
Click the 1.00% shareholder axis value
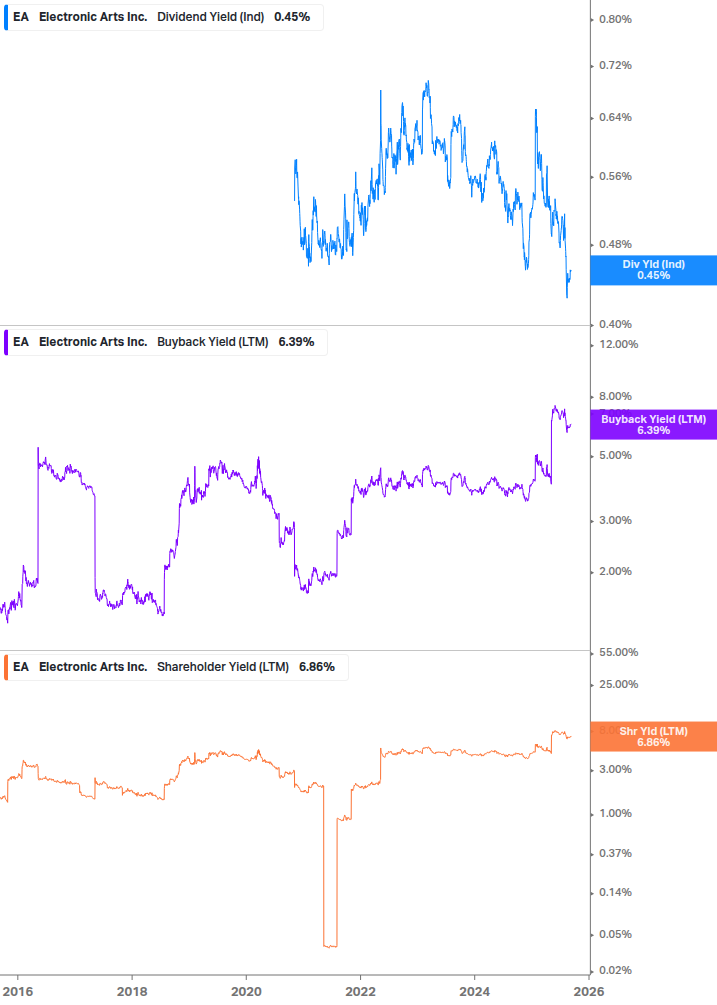click(615, 813)
